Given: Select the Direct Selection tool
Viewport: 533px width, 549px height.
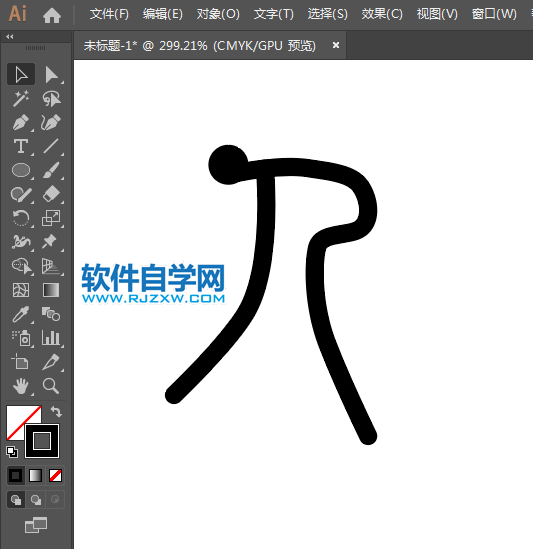Looking at the screenshot, I should click(x=51, y=74).
